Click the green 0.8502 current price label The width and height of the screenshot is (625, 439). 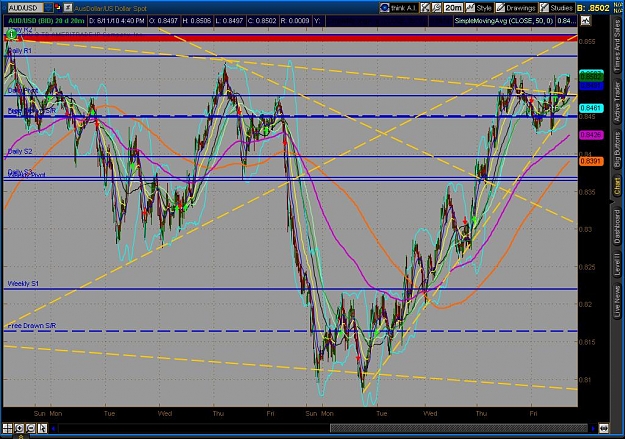tap(591, 76)
